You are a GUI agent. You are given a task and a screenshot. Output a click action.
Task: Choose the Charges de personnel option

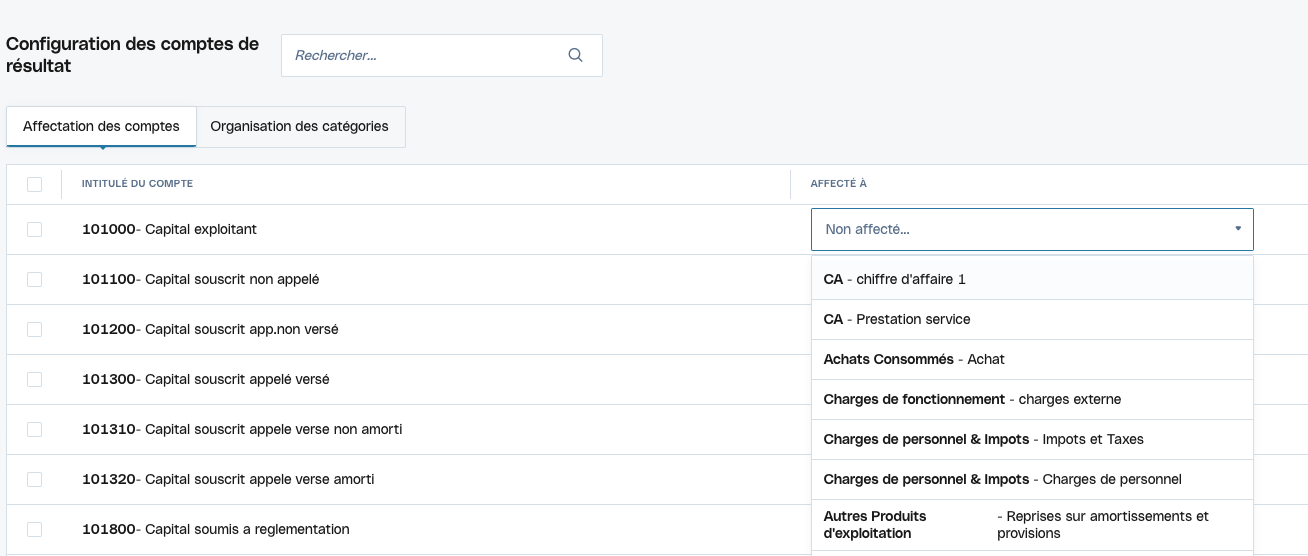click(1031, 479)
